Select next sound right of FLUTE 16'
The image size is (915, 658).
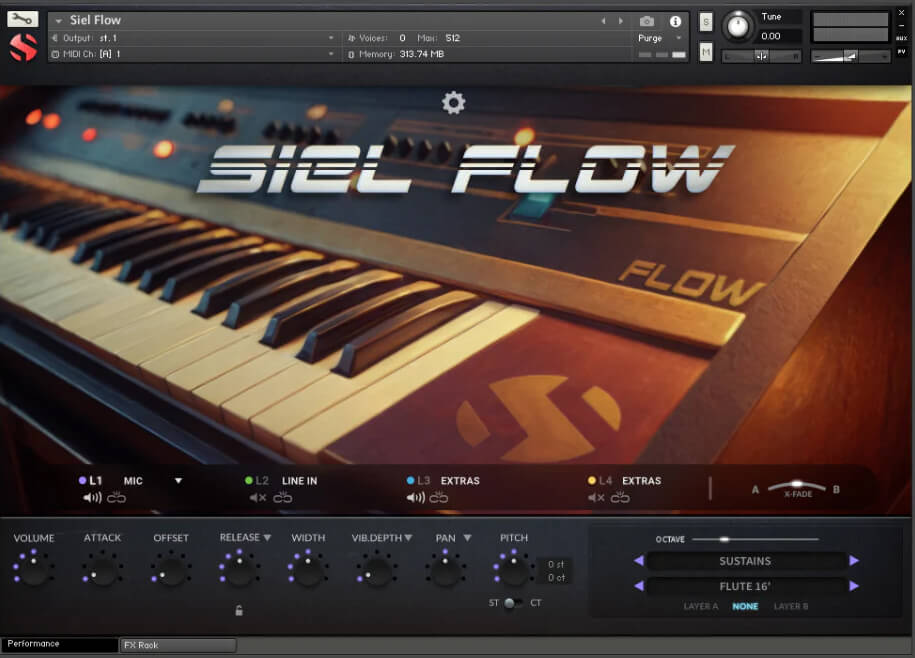(x=854, y=586)
